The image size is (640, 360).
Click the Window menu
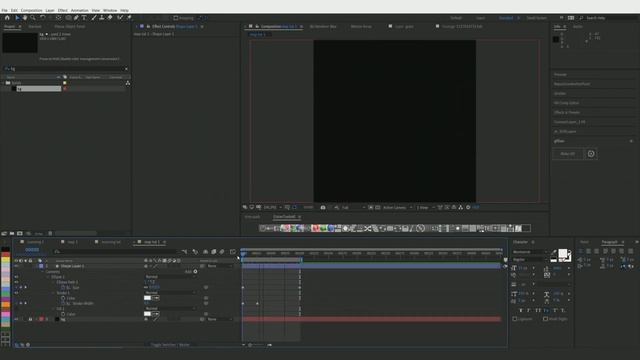coord(110,10)
